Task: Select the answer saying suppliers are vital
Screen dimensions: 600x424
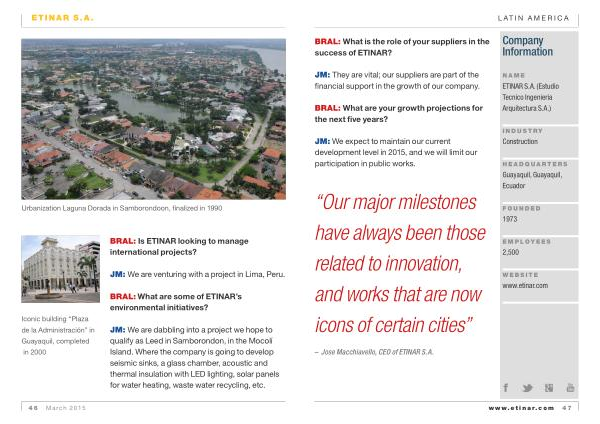Action: 397,80
